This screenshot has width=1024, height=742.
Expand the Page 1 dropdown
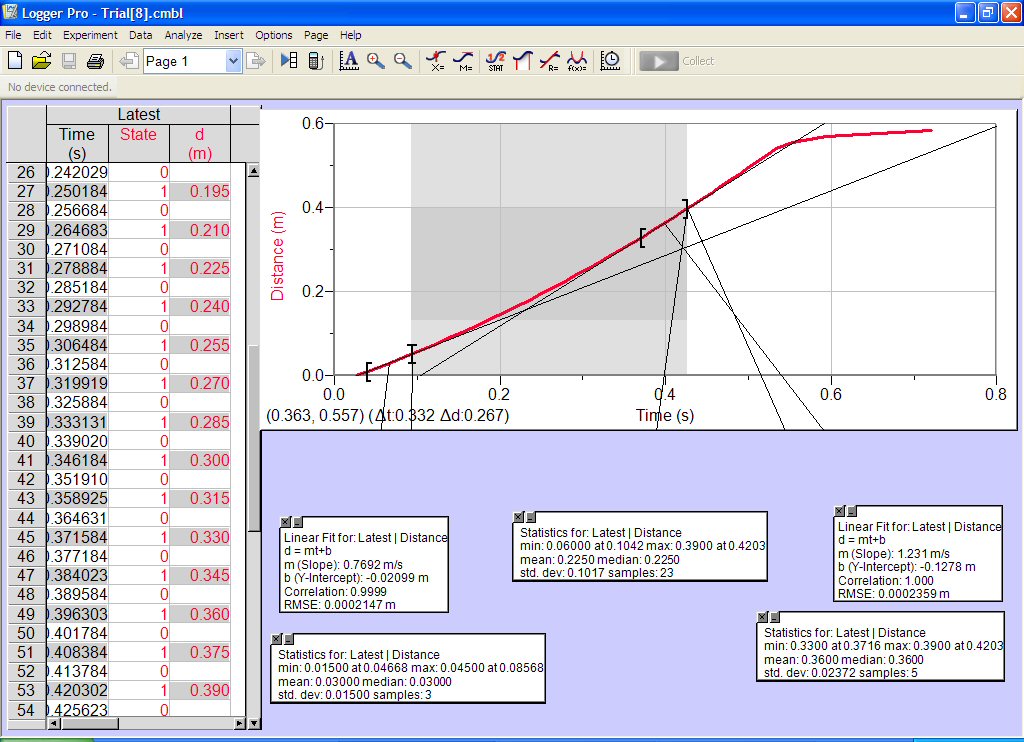pyautogui.click(x=233, y=61)
